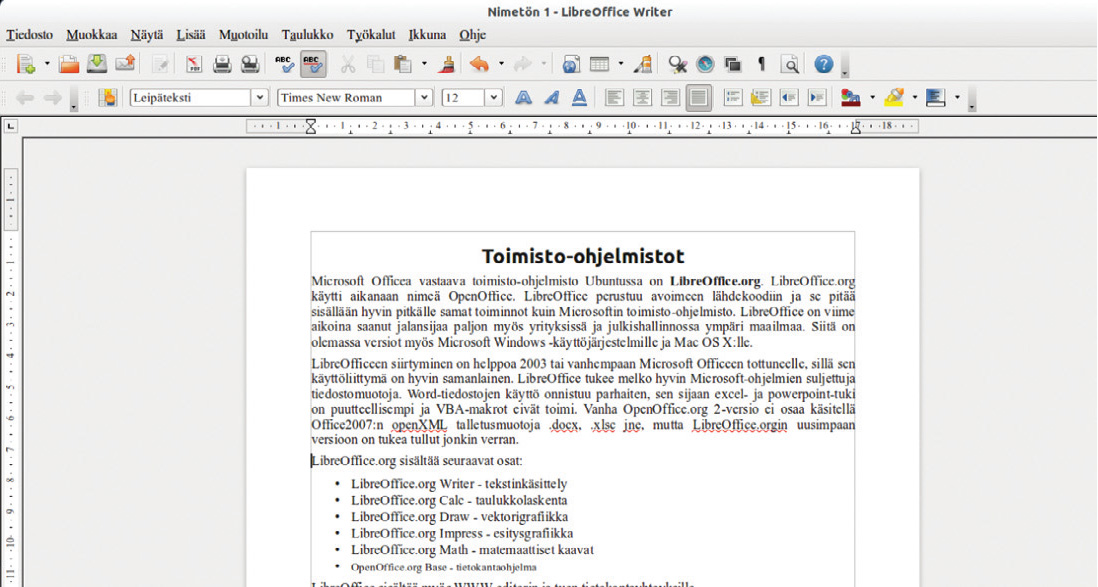Show the Draw functions toolbar
Viewport: 1098px width, 587px height.
[642, 64]
